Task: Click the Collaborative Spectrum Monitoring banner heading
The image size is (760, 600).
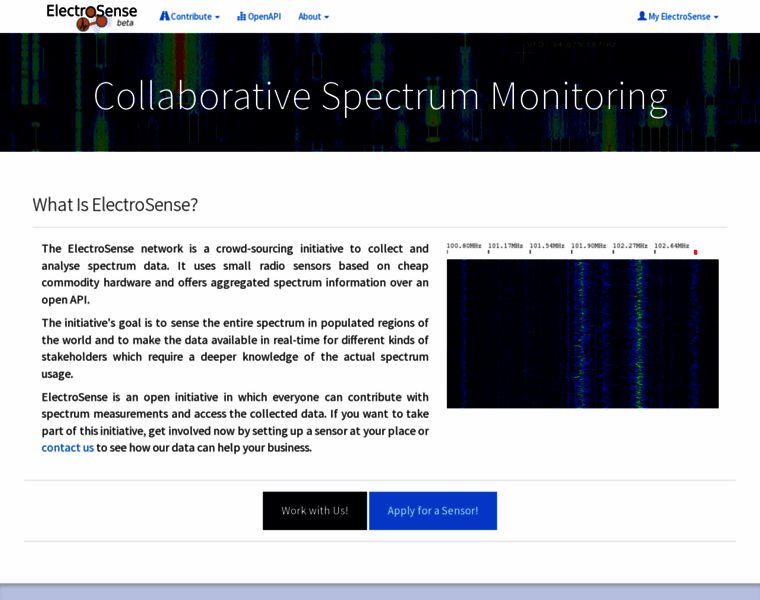Action: tap(380, 96)
